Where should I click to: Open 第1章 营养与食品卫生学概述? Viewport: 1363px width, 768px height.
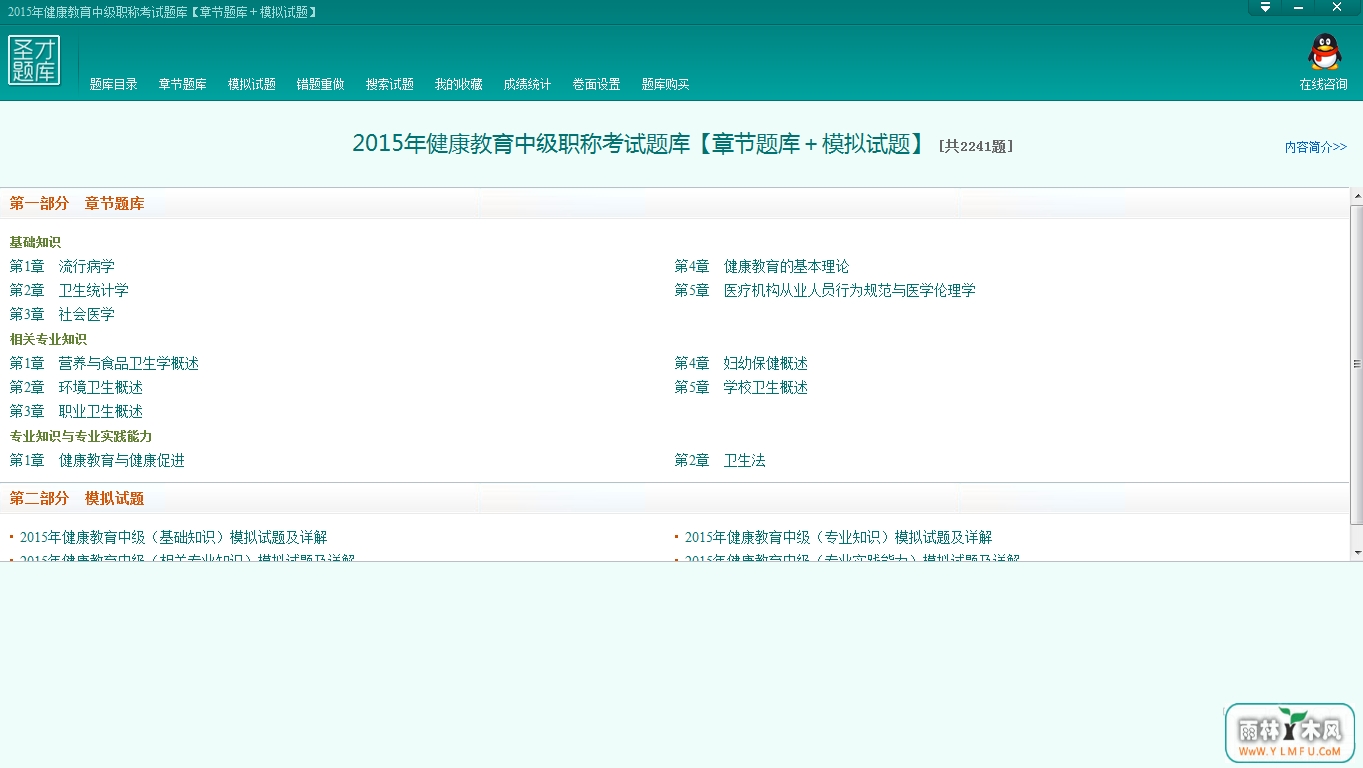coord(104,363)
